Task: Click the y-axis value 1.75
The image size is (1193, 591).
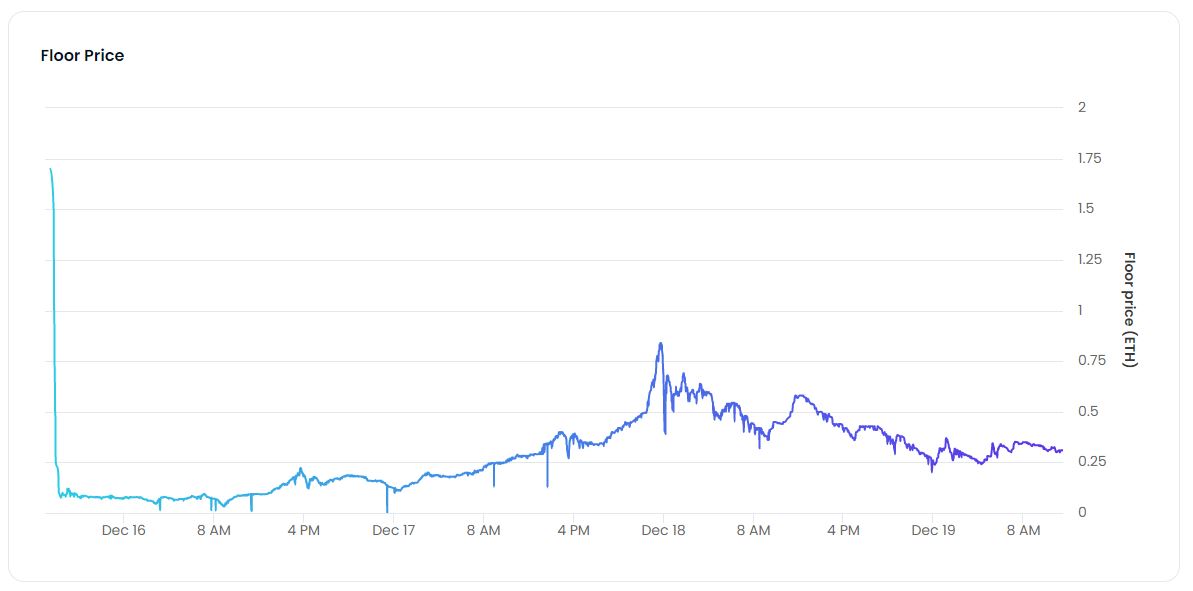Action: click(x=1090, y=158)
